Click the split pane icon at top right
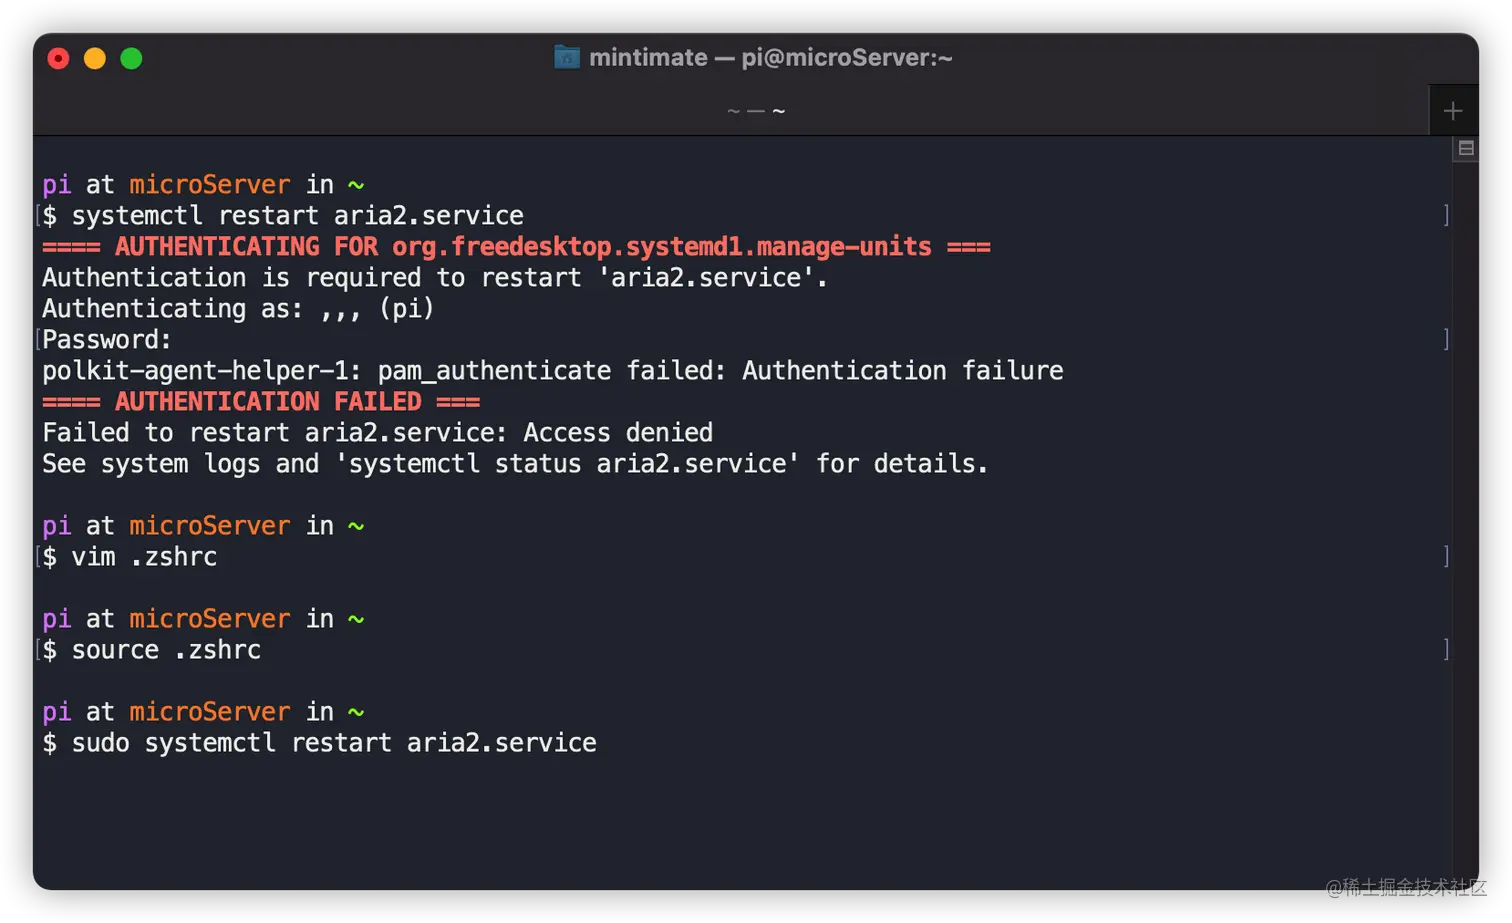This screenshot has width=1512, height=923. [1466, 149]
